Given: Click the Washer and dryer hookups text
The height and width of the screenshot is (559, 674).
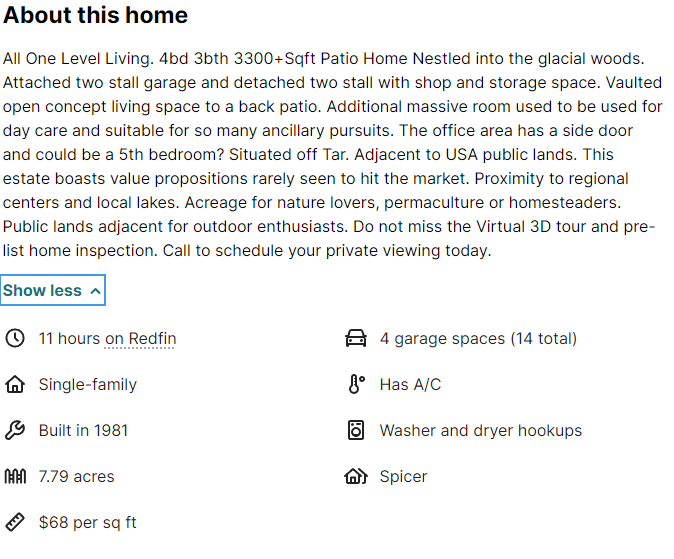Looking at the screenshot, I should coord(480,430).
